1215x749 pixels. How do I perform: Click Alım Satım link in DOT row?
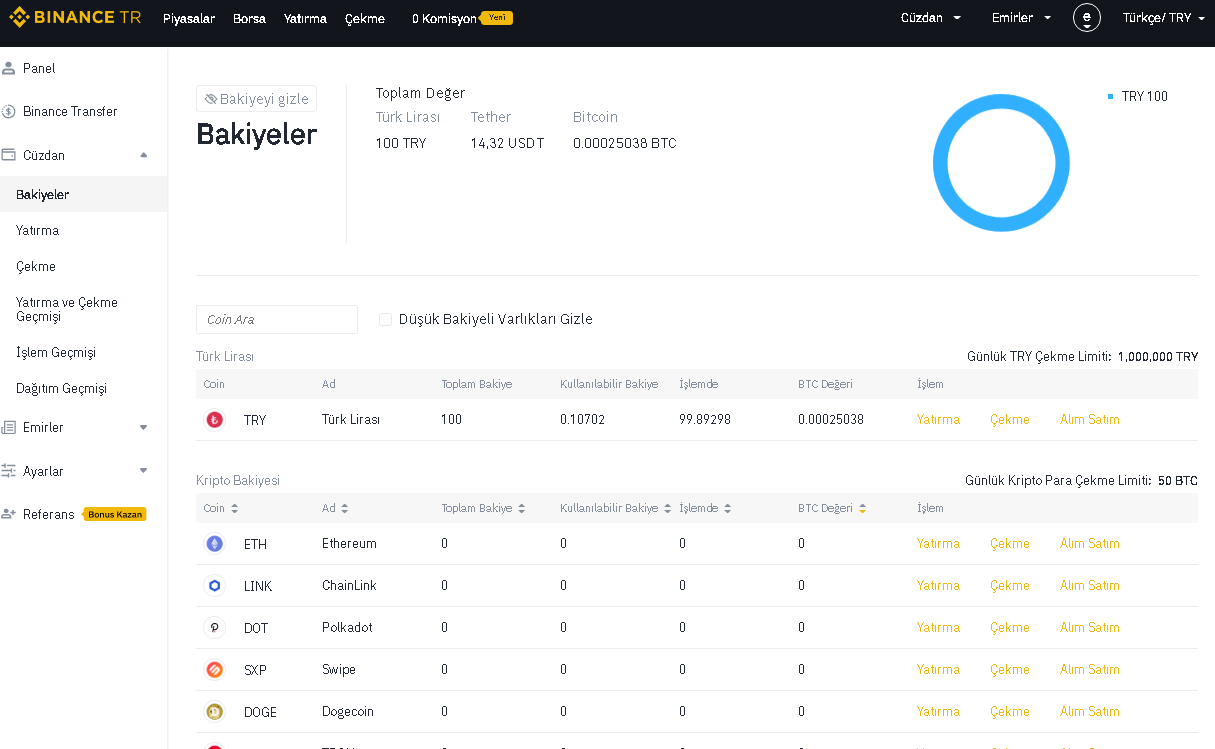(1090, 628)
